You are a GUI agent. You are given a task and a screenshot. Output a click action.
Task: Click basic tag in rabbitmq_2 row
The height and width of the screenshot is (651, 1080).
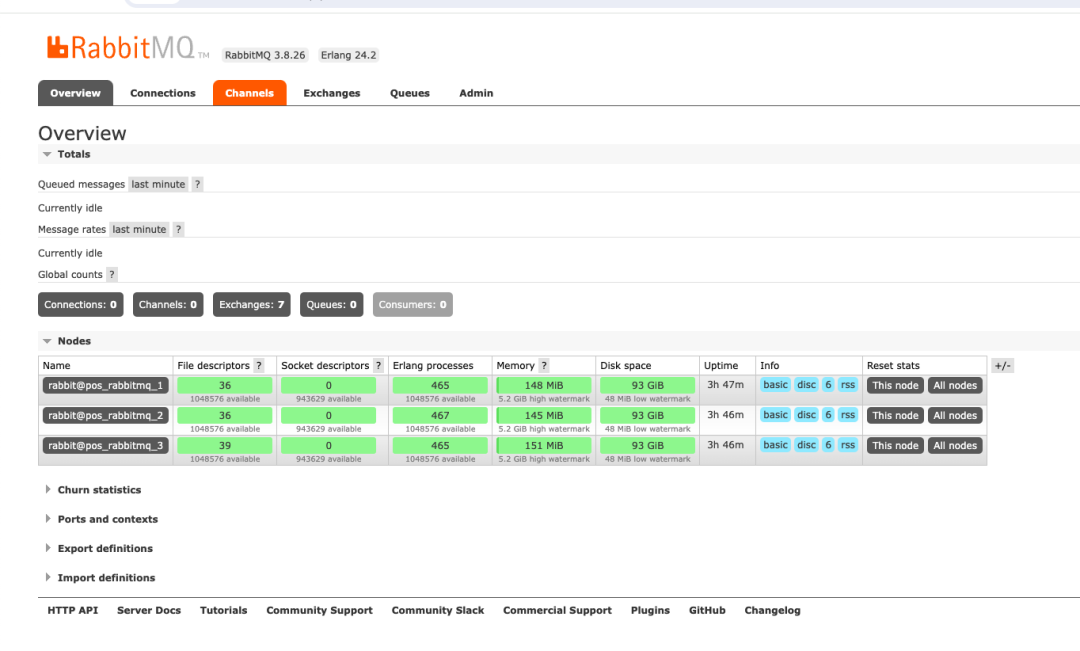pos(775,415)
